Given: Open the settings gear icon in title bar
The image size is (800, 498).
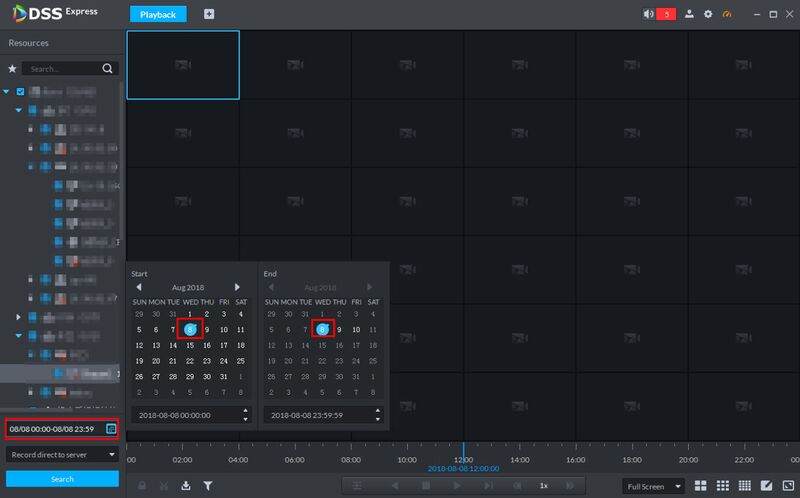Looking at the screenshot, I should point(708,14).
